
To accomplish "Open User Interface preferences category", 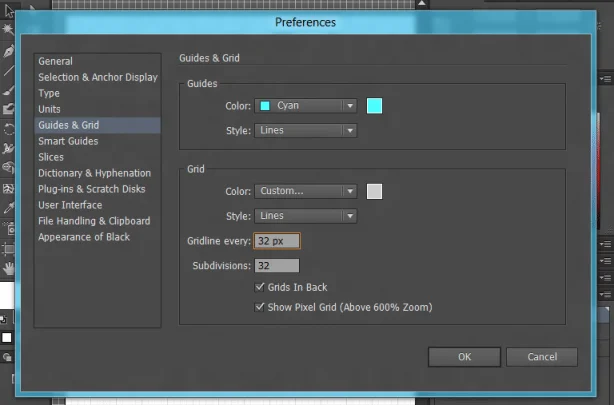I will point(98,205).
